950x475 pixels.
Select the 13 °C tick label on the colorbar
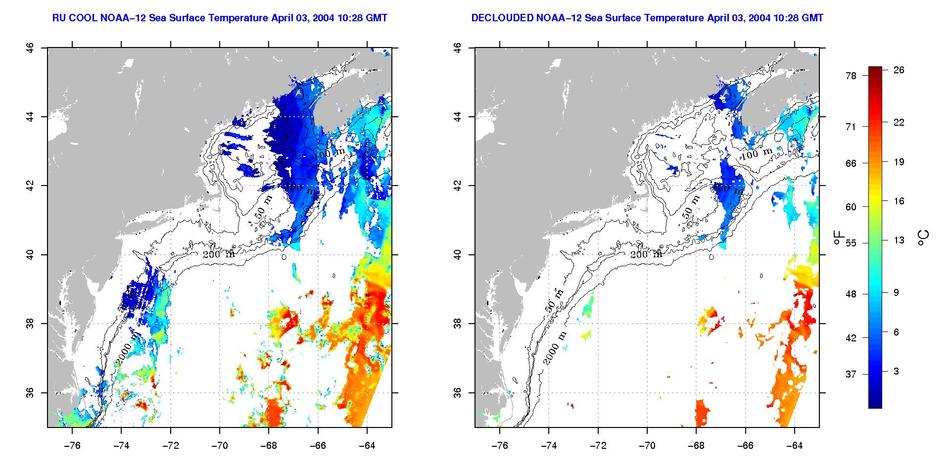pyautogui.click(x=899, y=241)
